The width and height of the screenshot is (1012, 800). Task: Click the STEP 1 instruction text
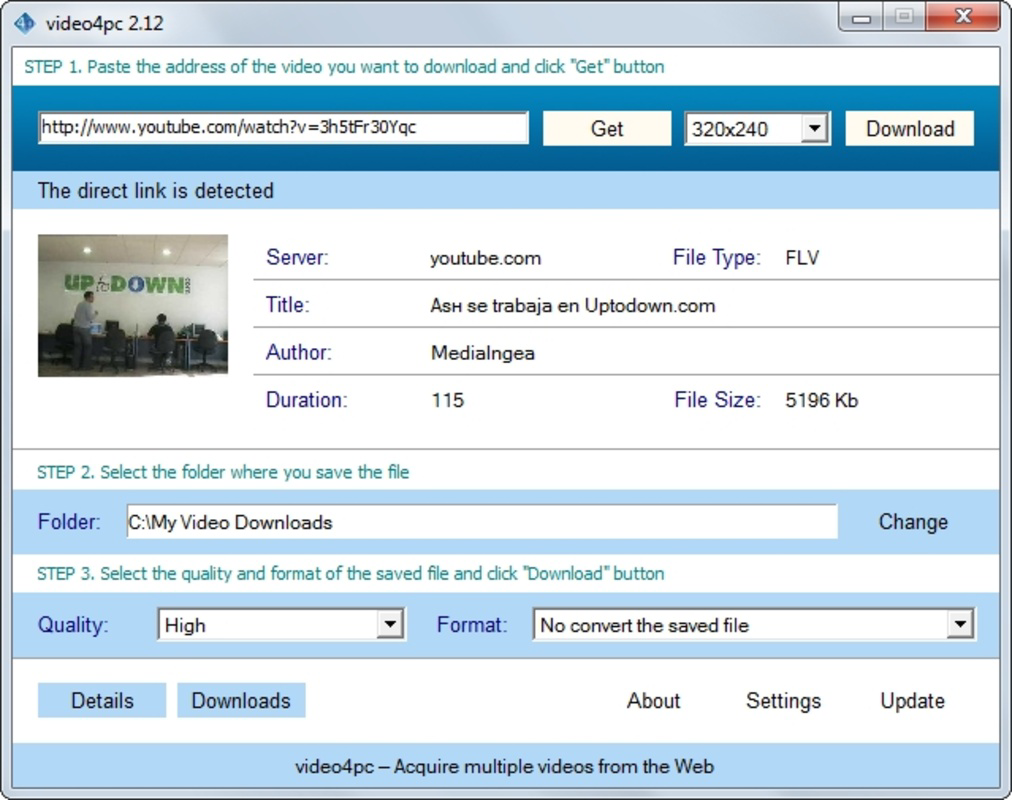pyautogui.click(x=344, y=66)
